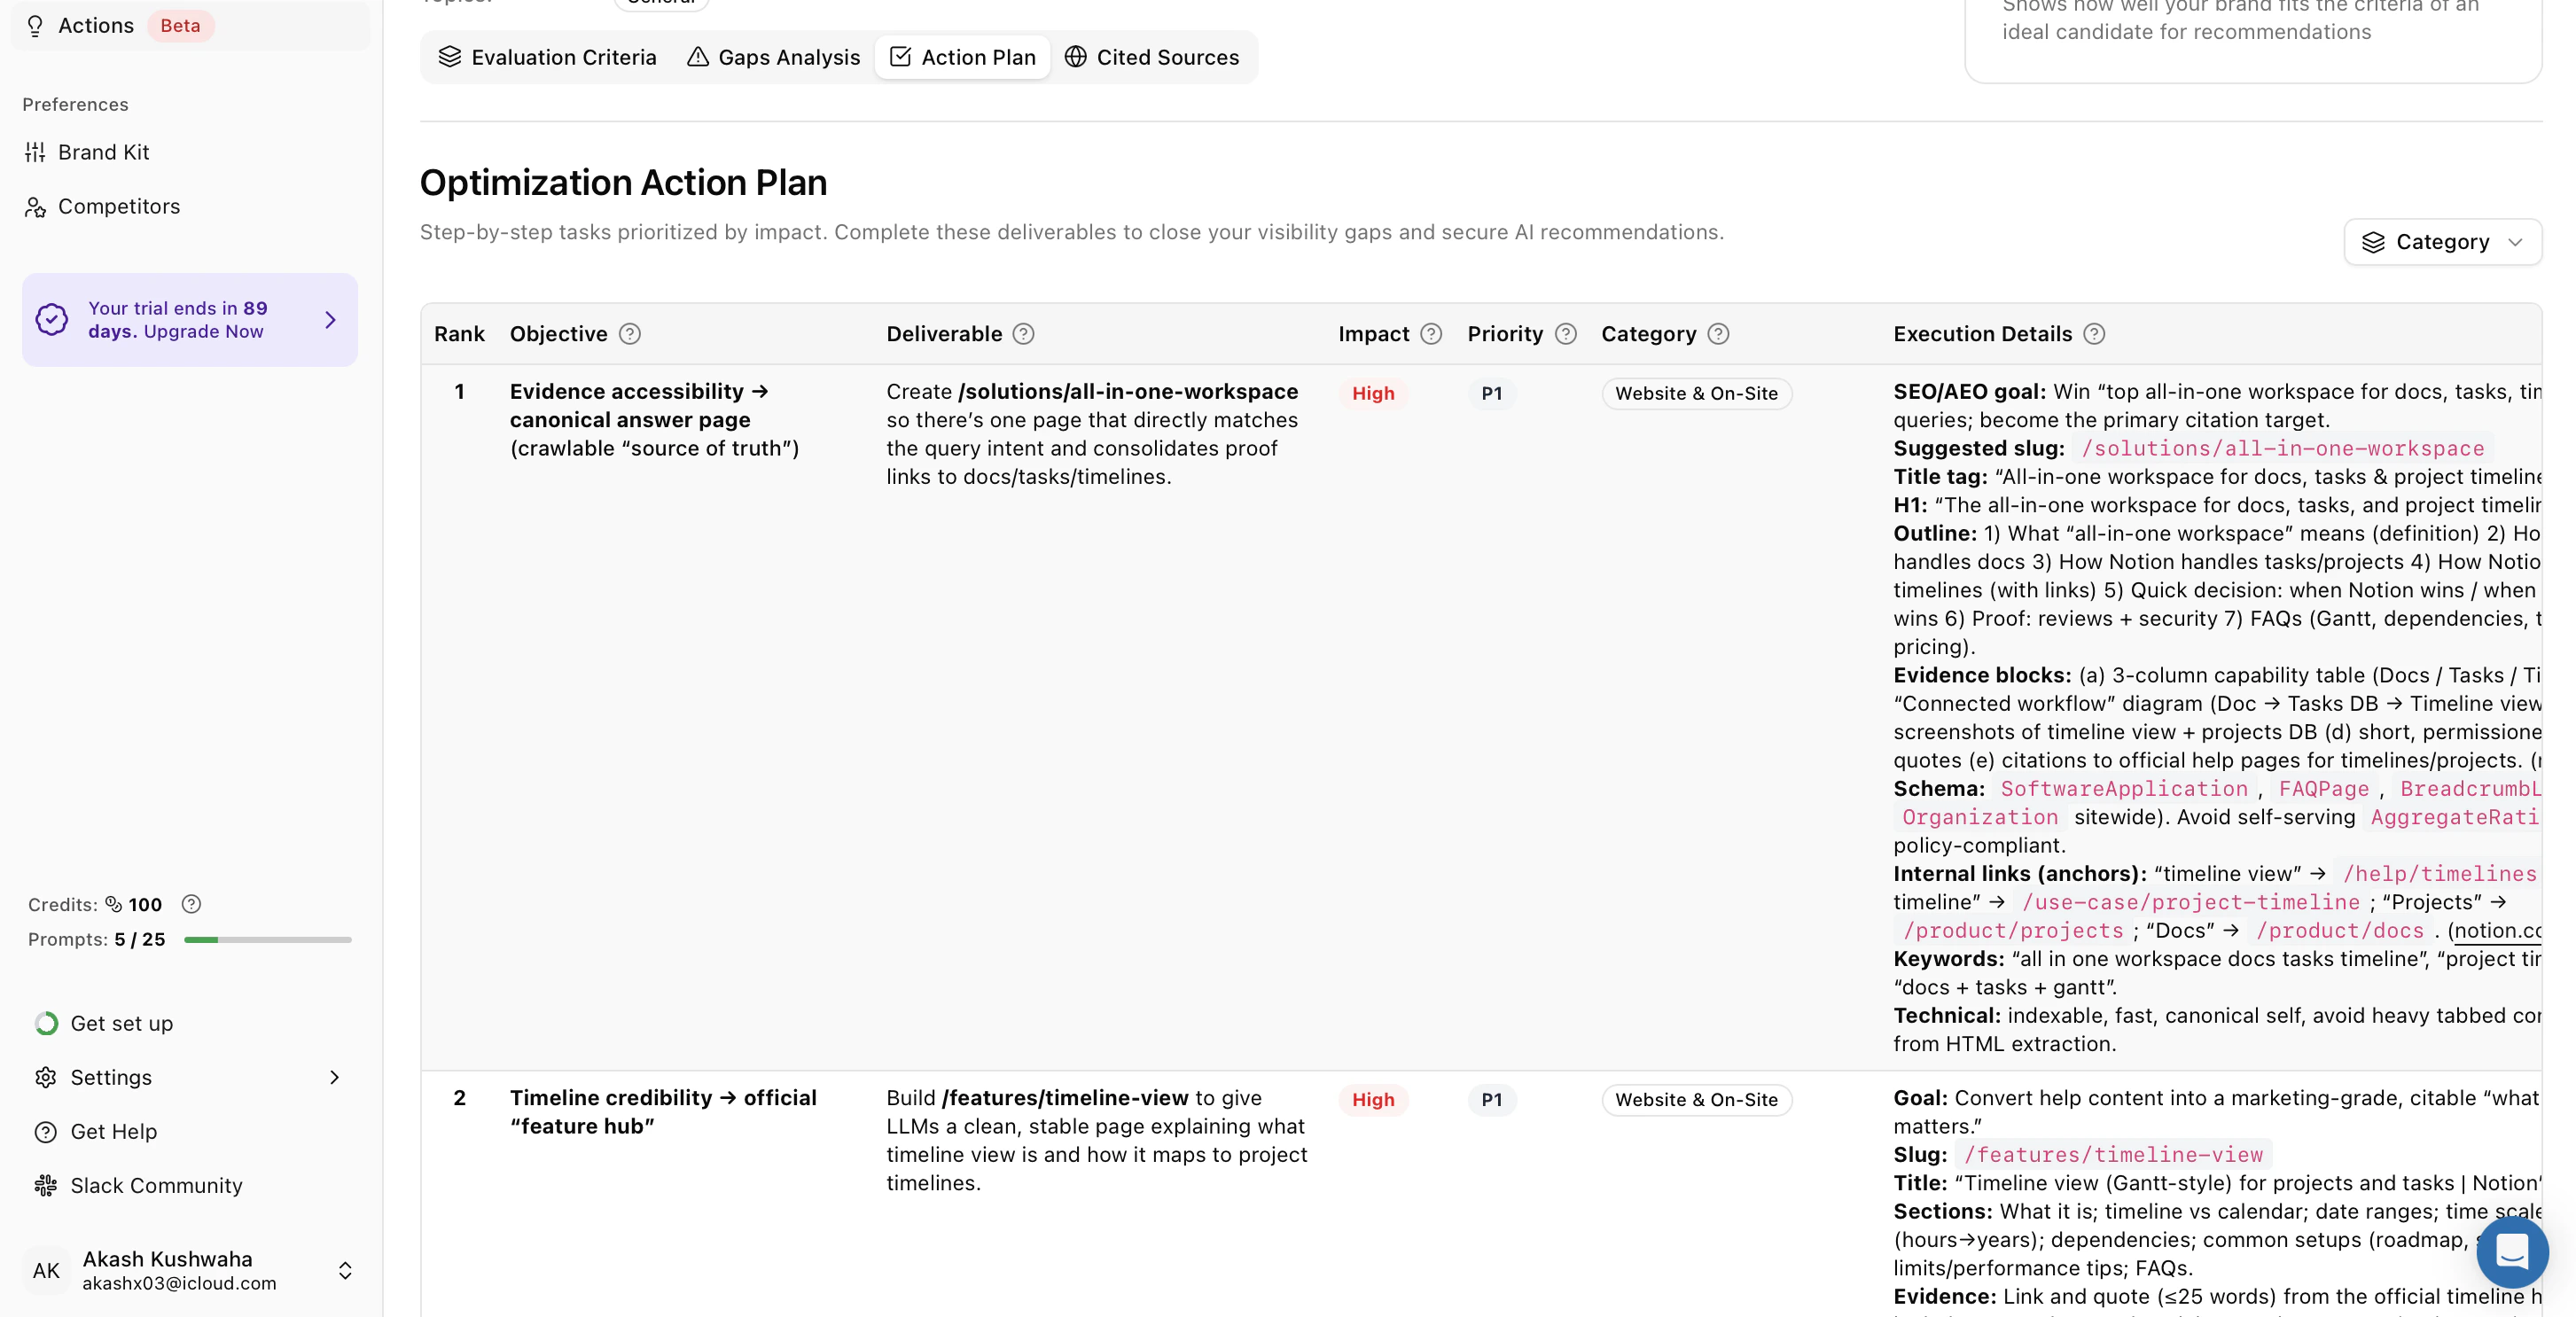The width and height of the screenshot is (2576, 1317).
Task: Open the Get set up checklist
Action: coord(121,1023)
